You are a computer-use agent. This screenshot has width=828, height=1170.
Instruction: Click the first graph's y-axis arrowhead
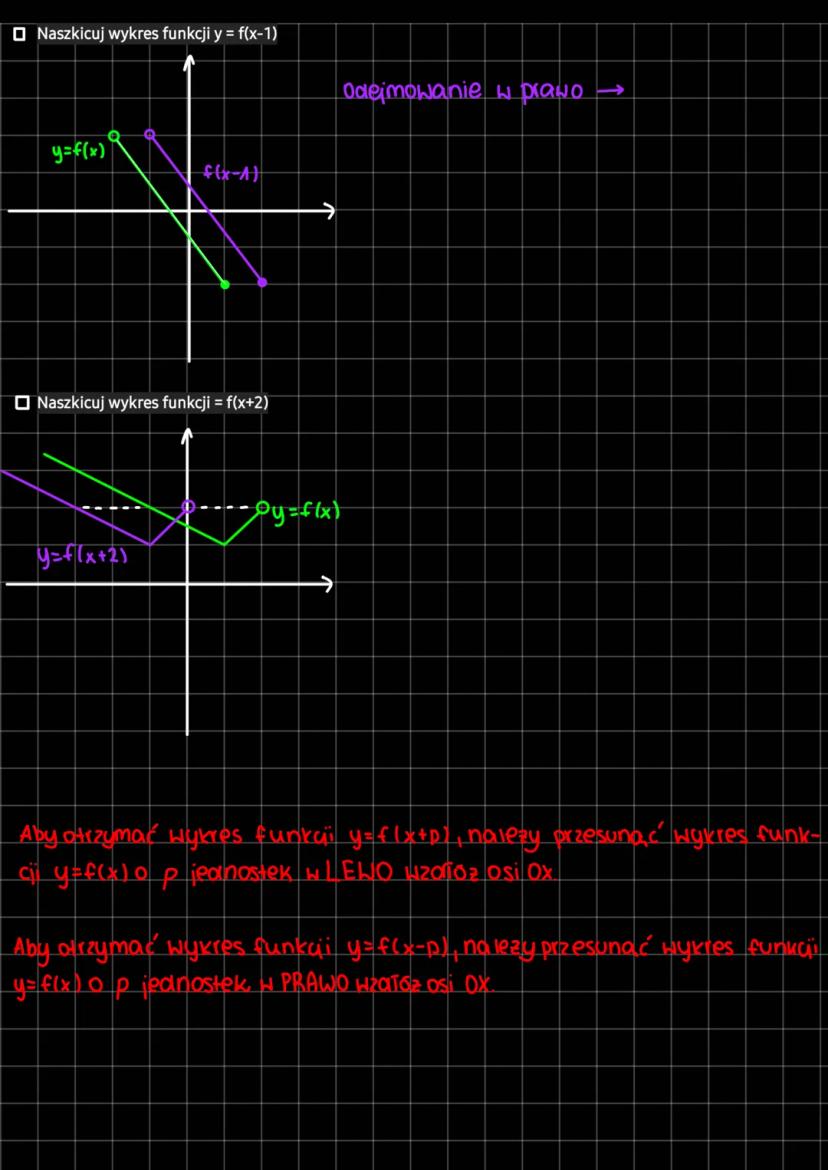click(x=188, y=62)
